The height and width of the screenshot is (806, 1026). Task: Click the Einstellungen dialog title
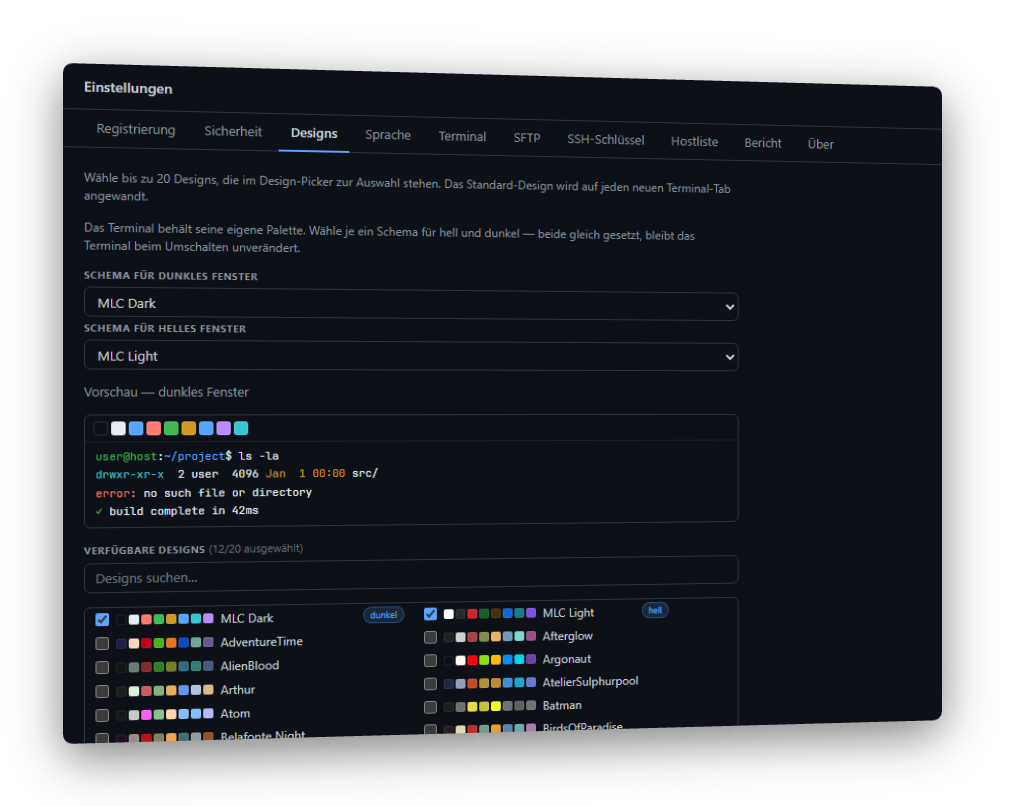click(x=128, y=88)
